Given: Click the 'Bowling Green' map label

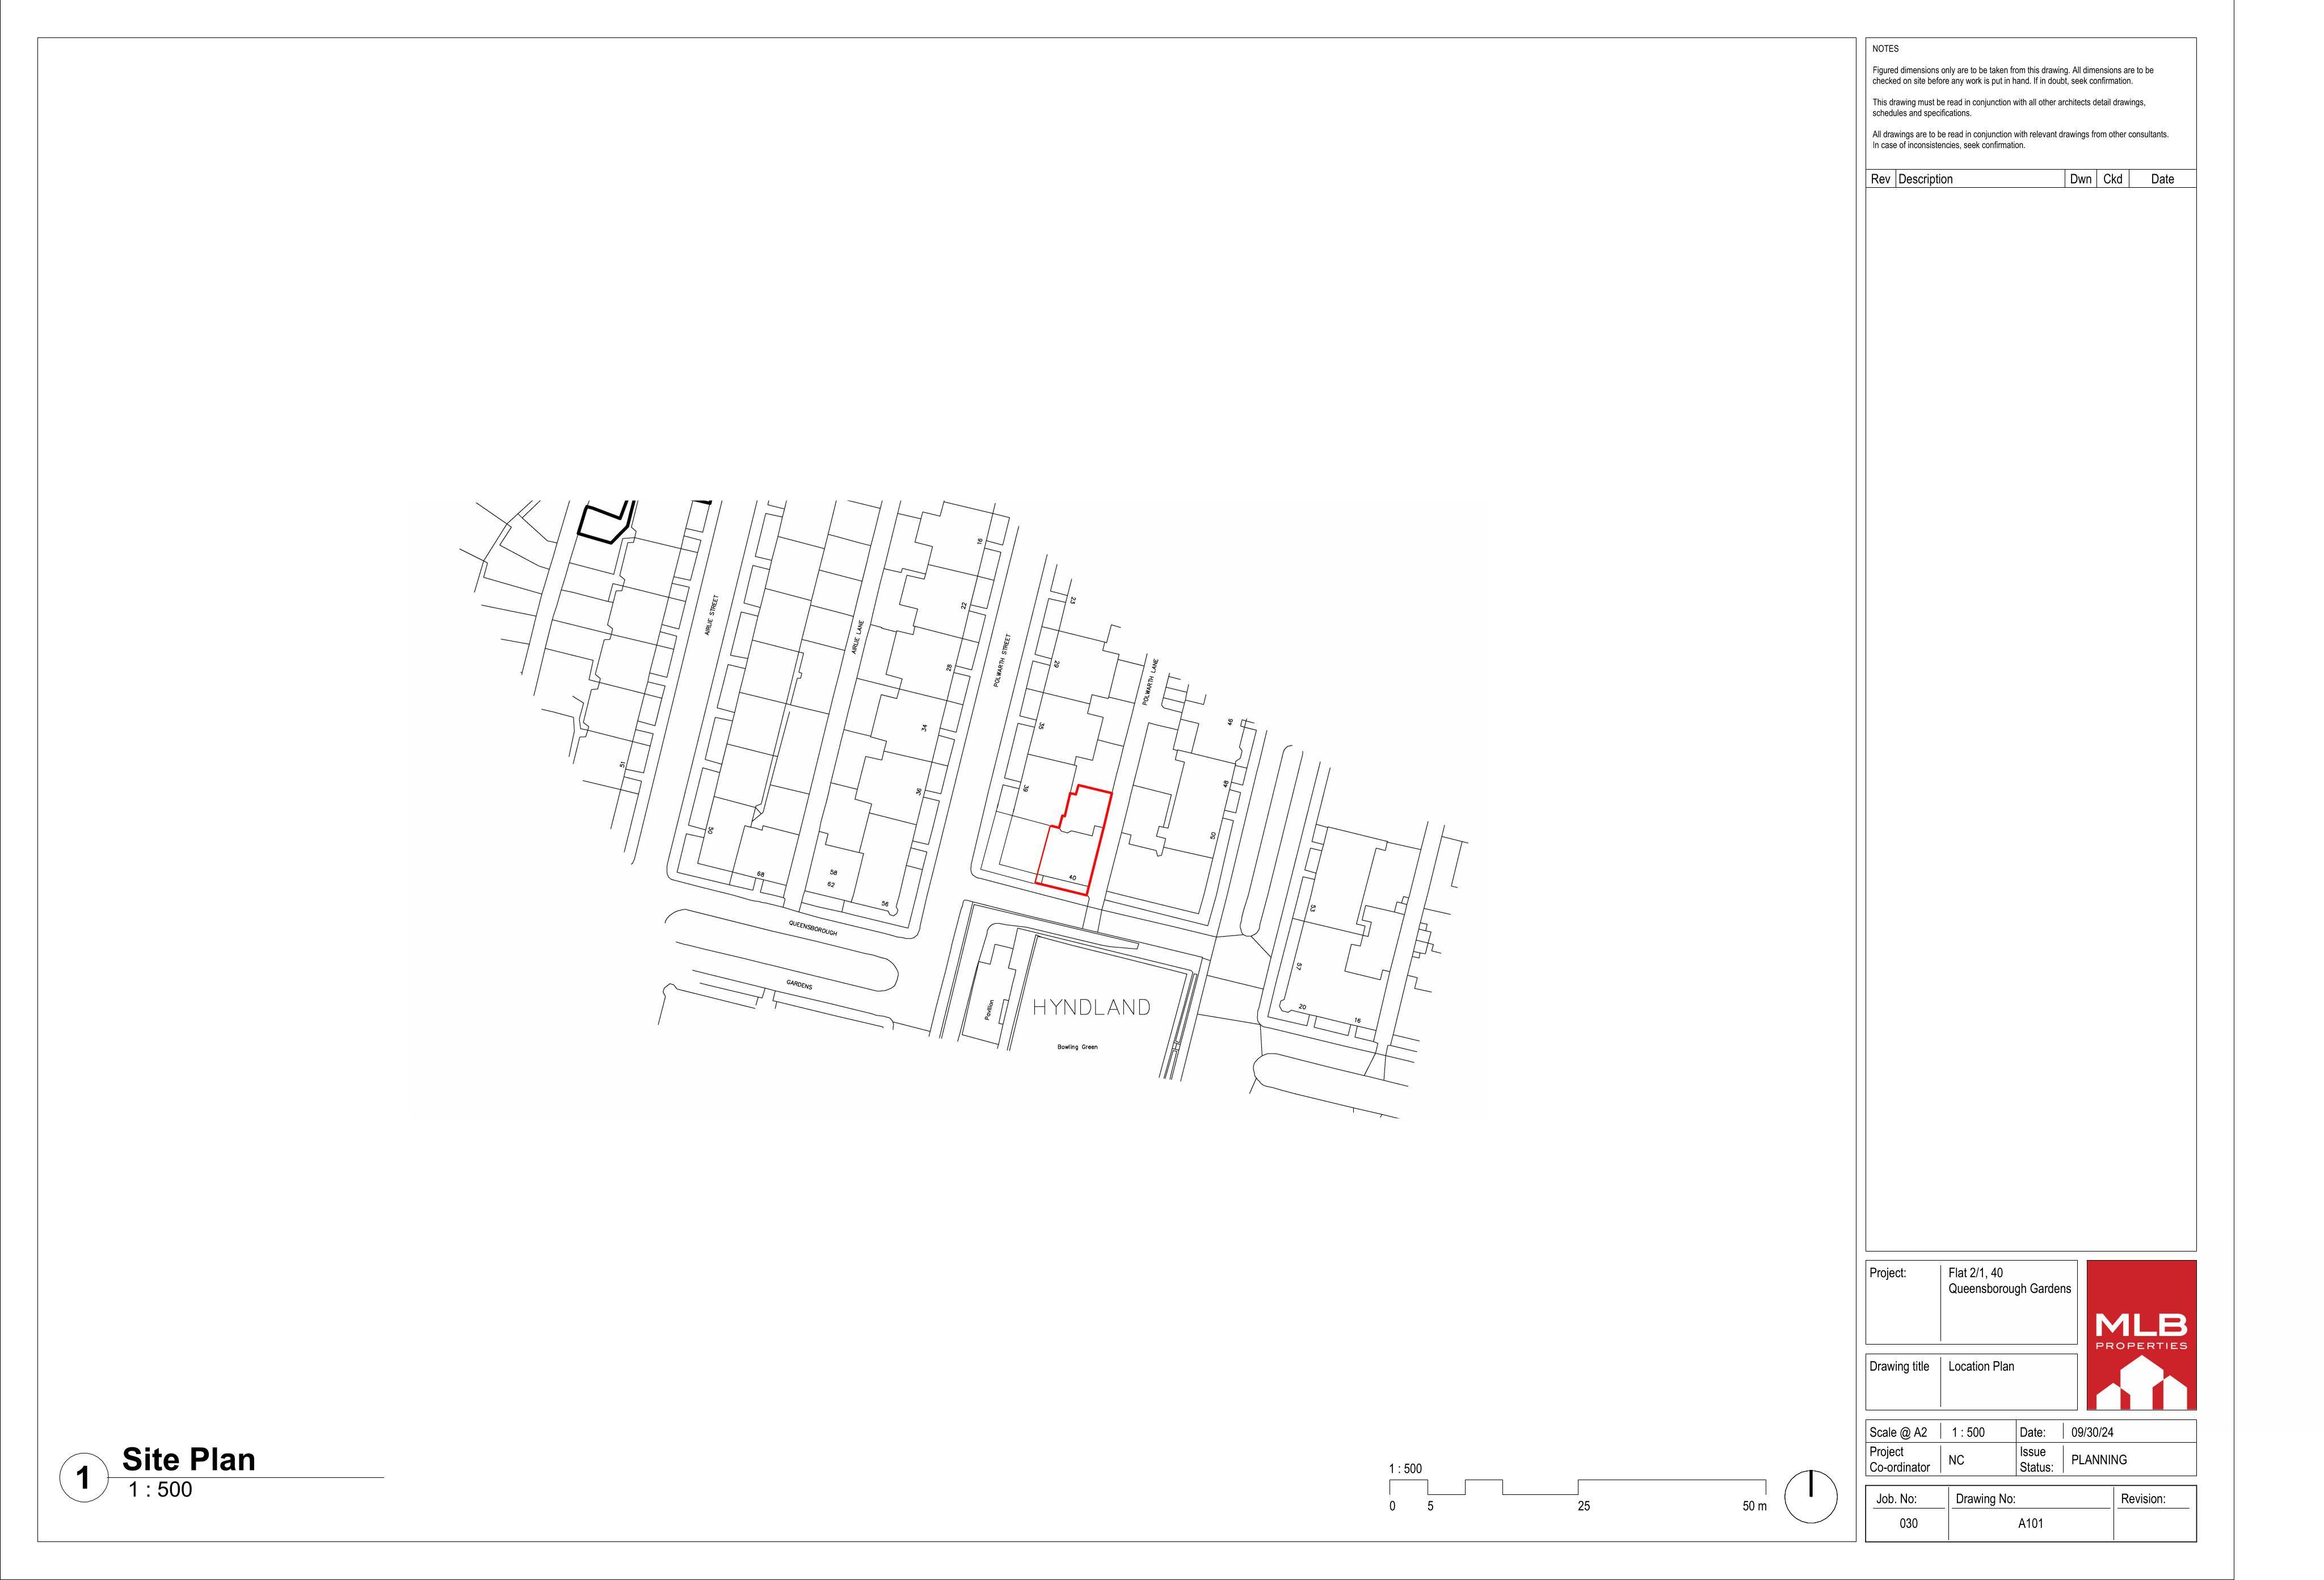Looking at the screenshot, I should tap(1077, 1047).
